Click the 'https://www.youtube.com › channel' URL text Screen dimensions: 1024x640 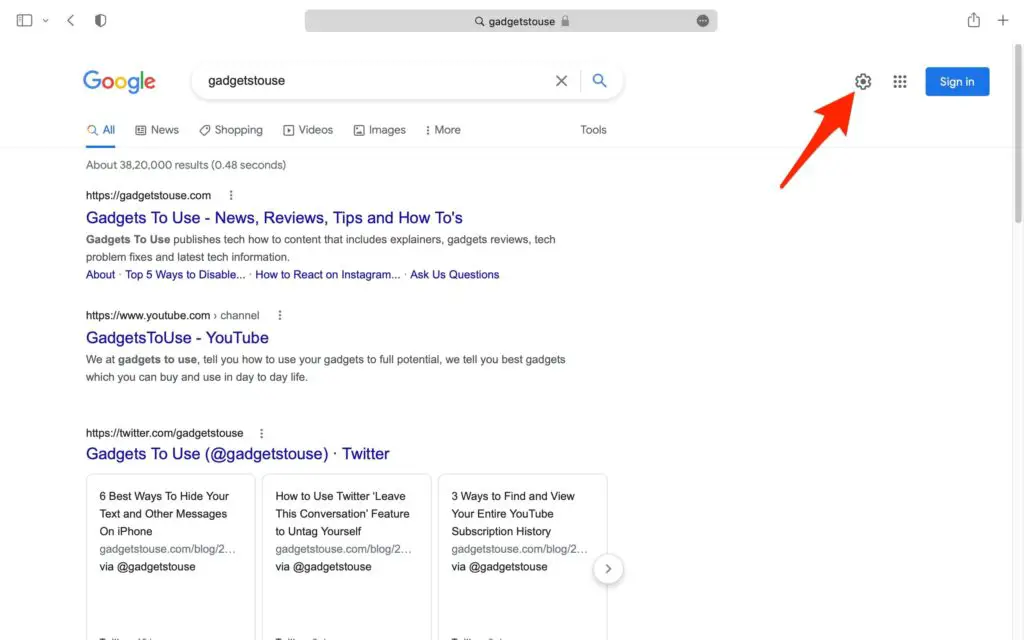tap(172, 315)
